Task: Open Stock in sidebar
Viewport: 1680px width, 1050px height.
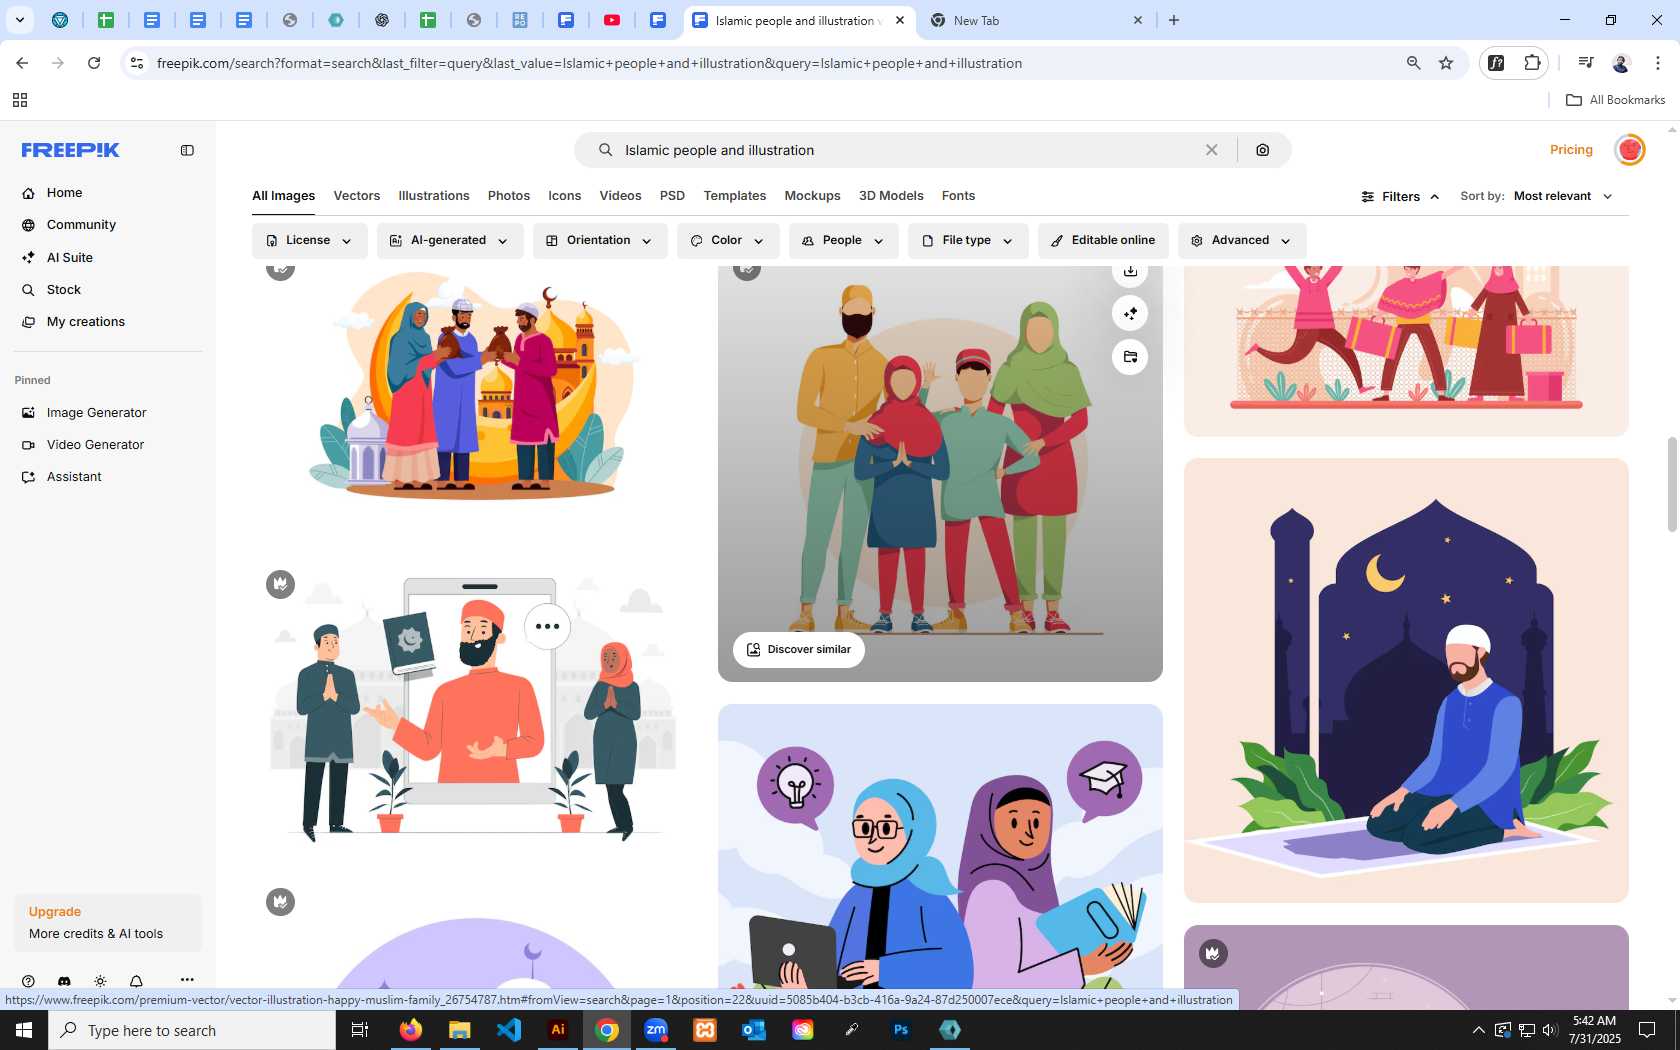Action: pyautogui.click(x=63, y=290)
